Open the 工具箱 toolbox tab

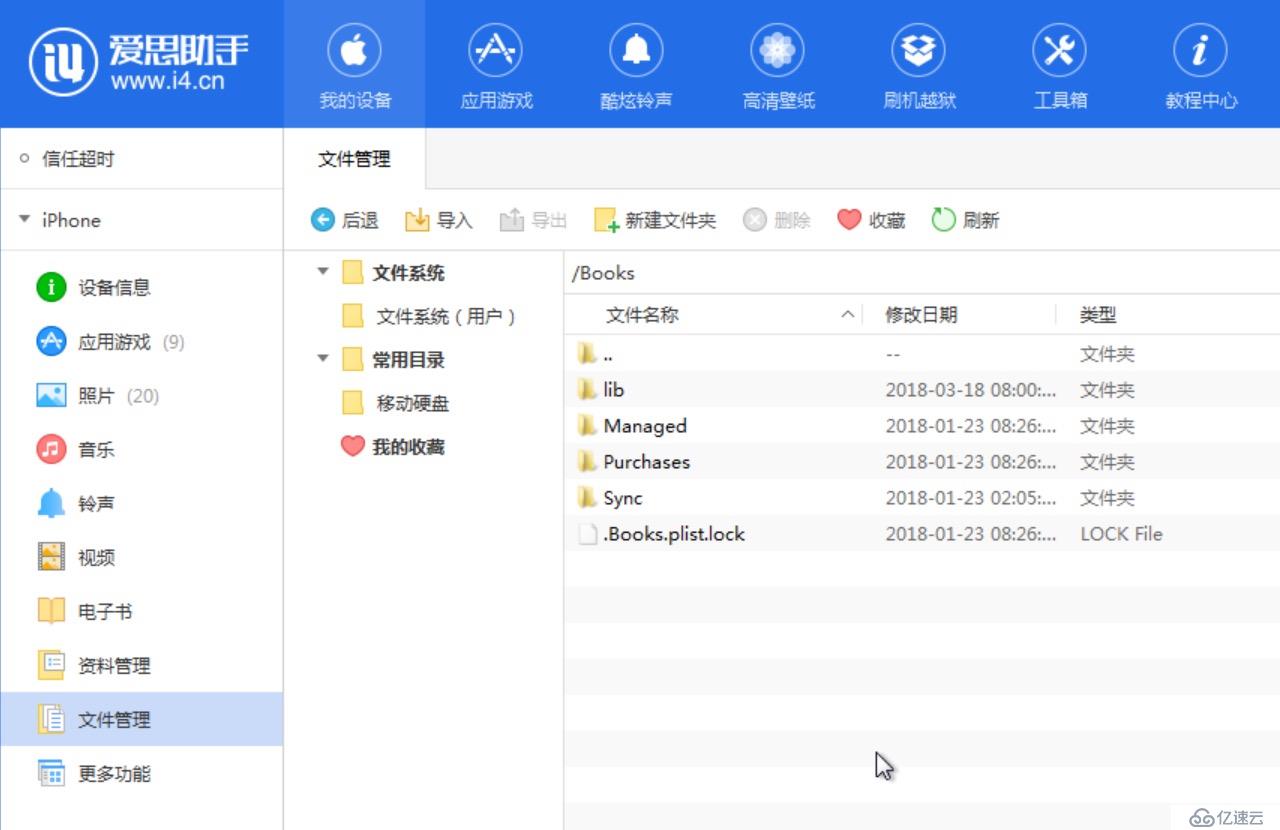[1060, 66]
